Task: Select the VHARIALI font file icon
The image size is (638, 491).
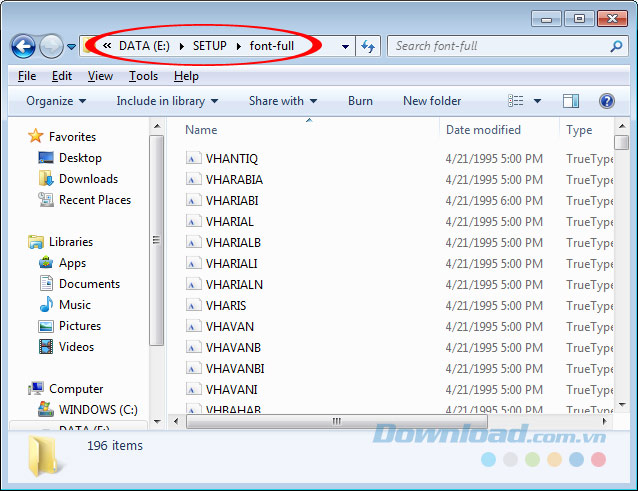Action: tap(193, 263)
